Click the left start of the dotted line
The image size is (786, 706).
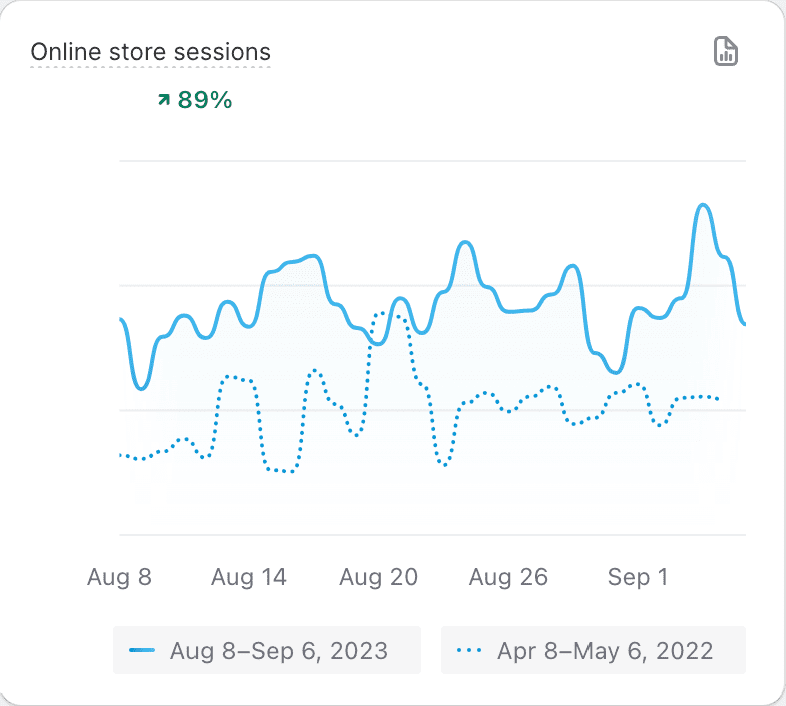tap(121, 455)
